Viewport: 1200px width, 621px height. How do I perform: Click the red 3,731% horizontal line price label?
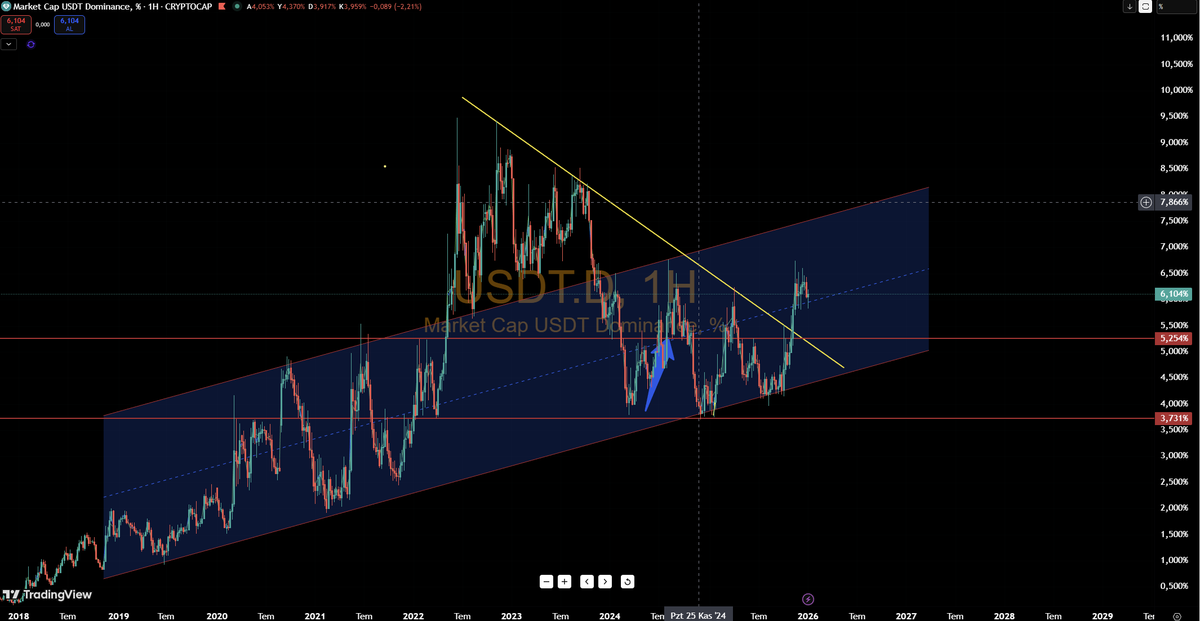pyautogui.click(x=1173, y=418)
